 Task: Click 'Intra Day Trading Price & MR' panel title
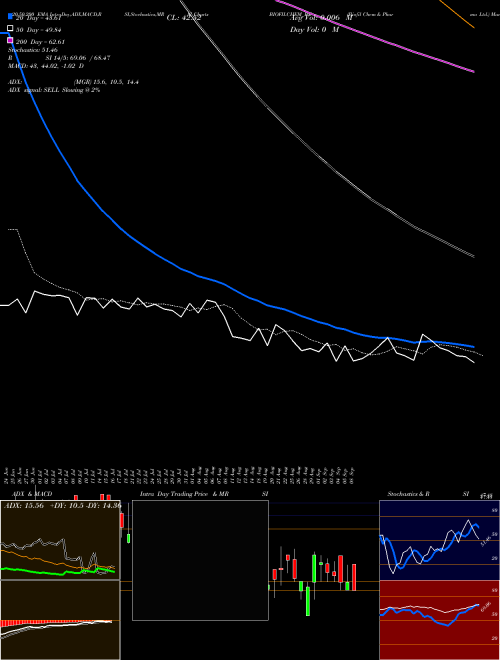(x=184, y=494)
